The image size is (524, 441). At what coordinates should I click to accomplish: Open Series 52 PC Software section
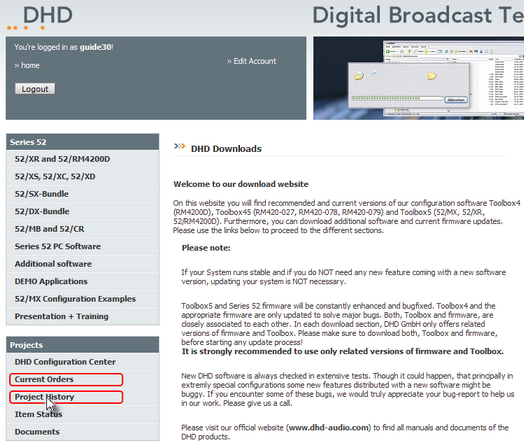pyautogui.click(x=83, y=246)
